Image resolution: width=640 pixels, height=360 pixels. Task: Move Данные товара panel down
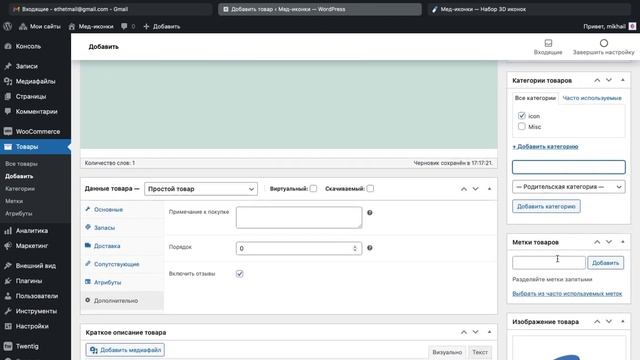point(476,189)
